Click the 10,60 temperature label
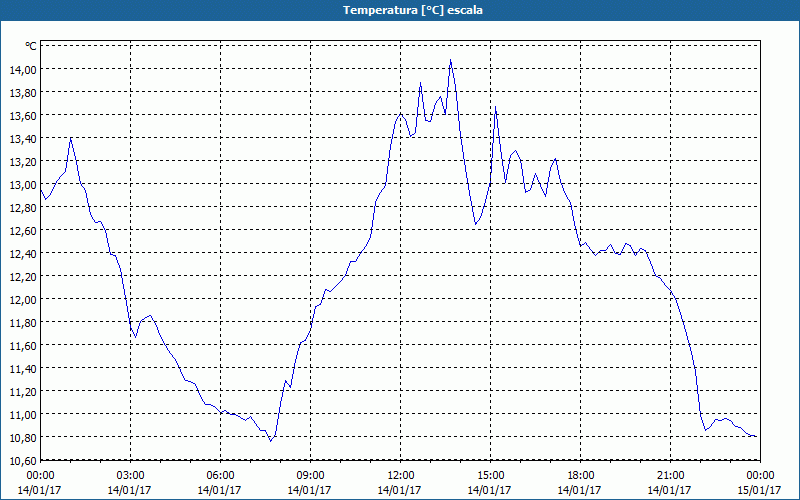The height and width of the screenshot is (500, 800). pos(23,461)
